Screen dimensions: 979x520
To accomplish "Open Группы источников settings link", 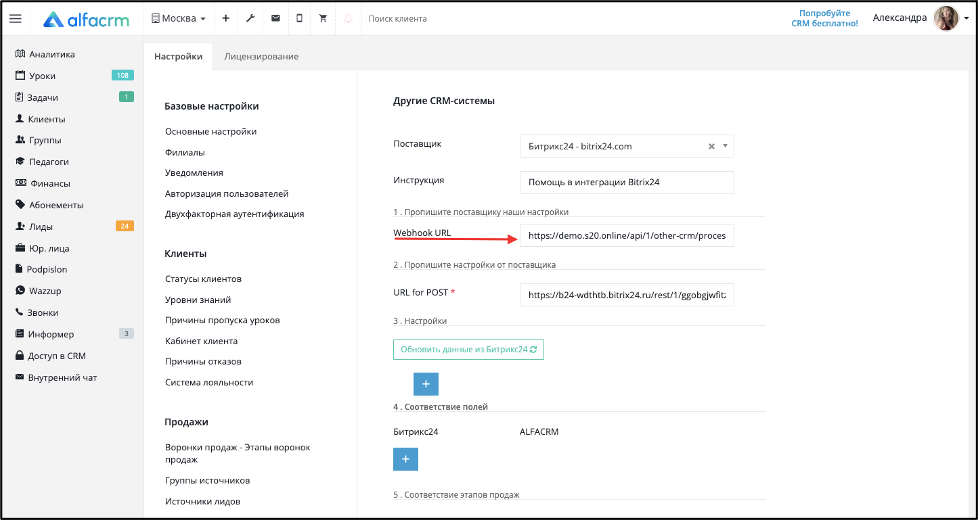I will coord(208,481).
